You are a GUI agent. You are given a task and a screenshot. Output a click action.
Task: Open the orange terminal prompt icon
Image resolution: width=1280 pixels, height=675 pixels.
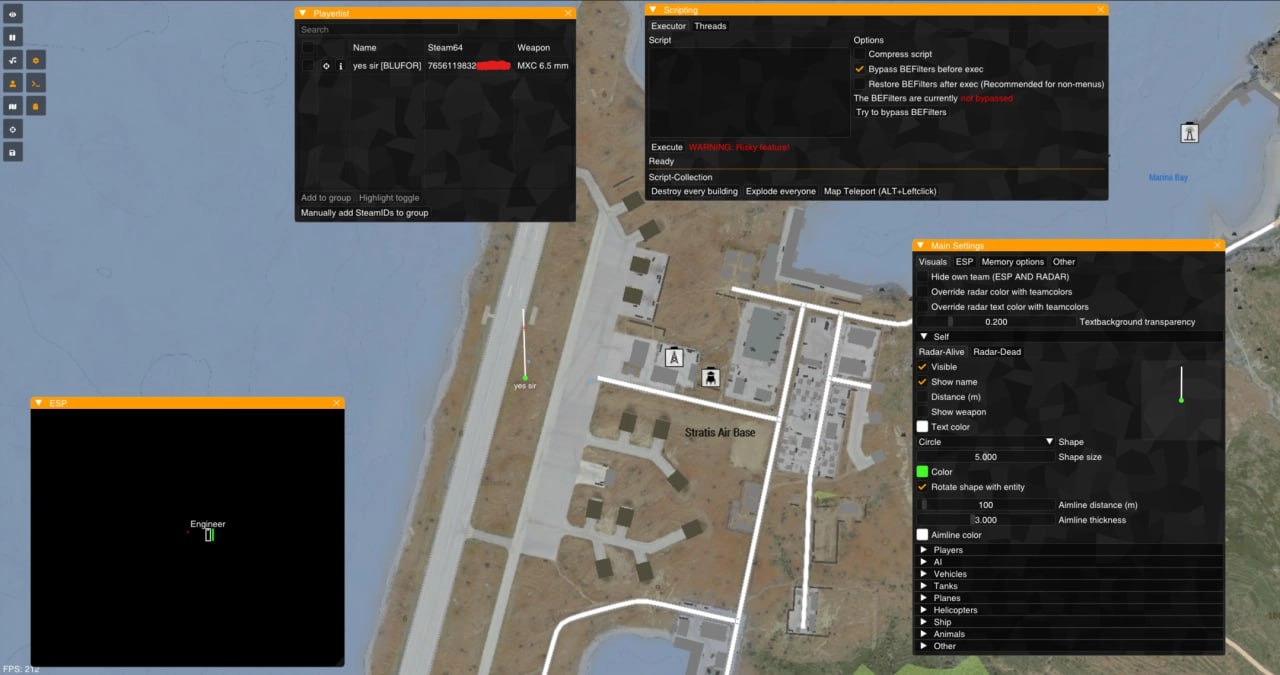point(36,83)
